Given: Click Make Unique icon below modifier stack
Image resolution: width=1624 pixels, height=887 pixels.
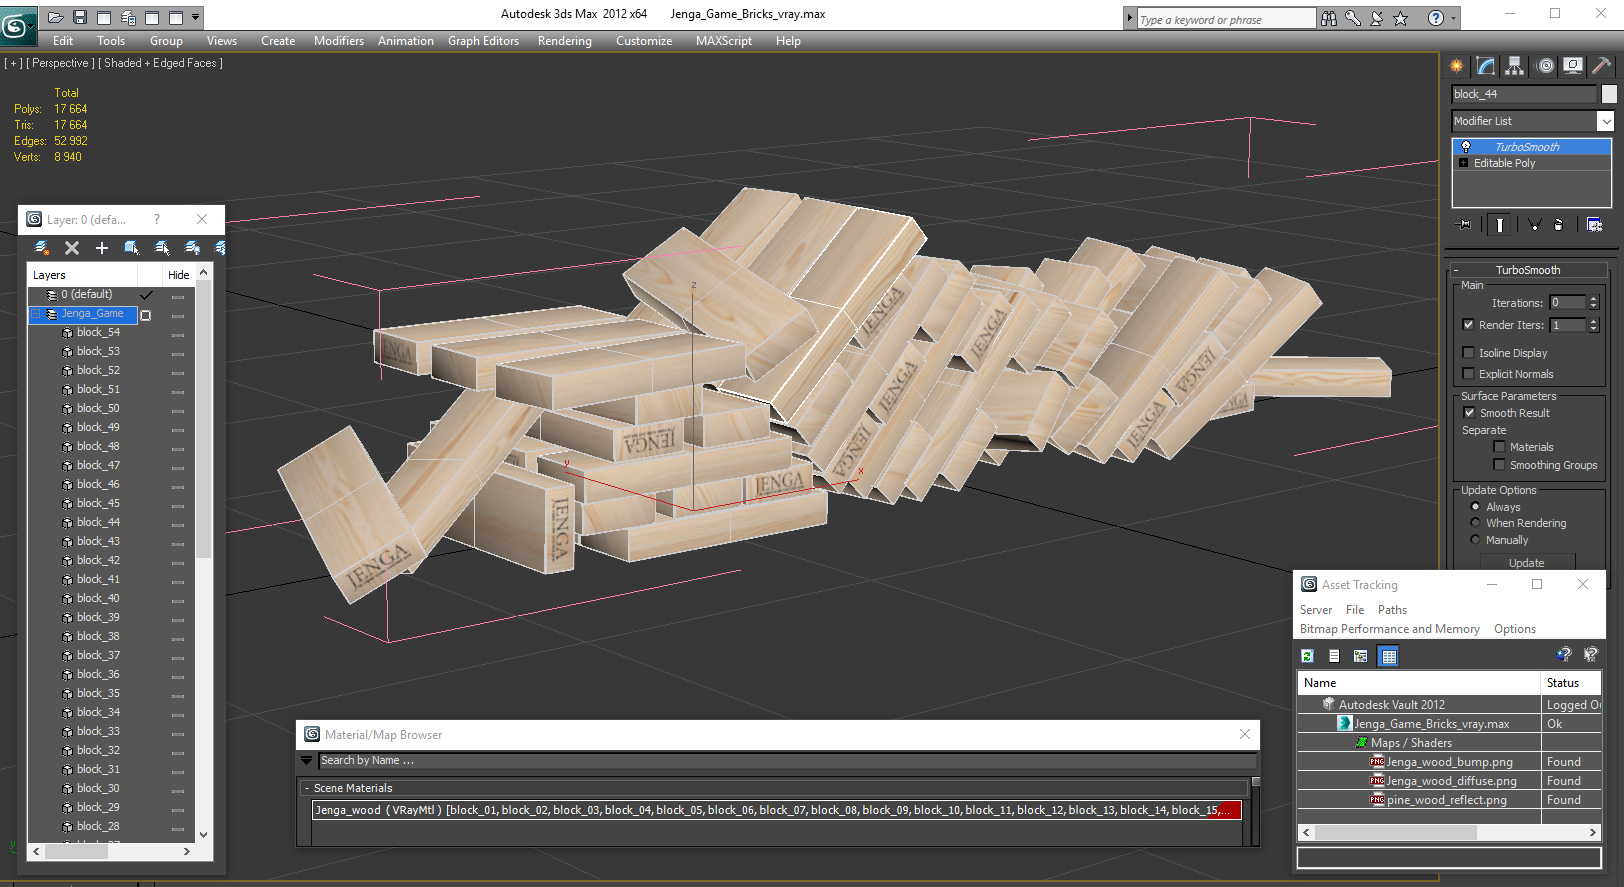Looking at the screenshot, I should (x=1534, y=224).
